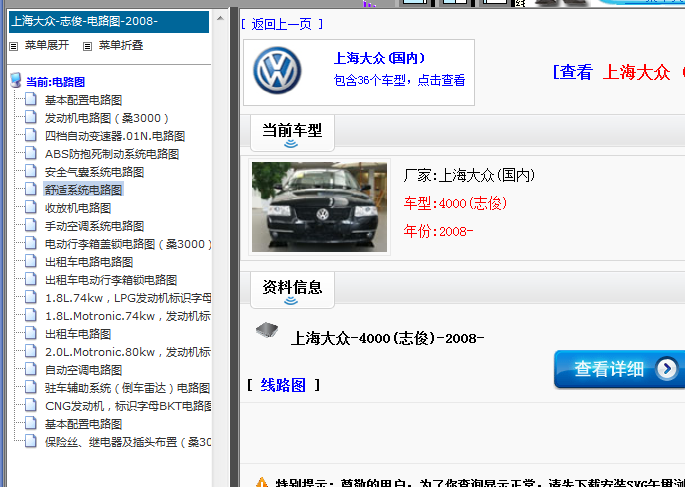
Task: Click document icon beside 发动机电路图
Action: pos(31,117)
